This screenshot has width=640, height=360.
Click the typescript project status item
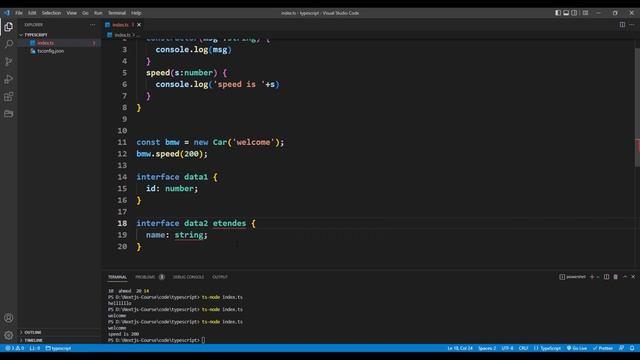pos(58,348)
